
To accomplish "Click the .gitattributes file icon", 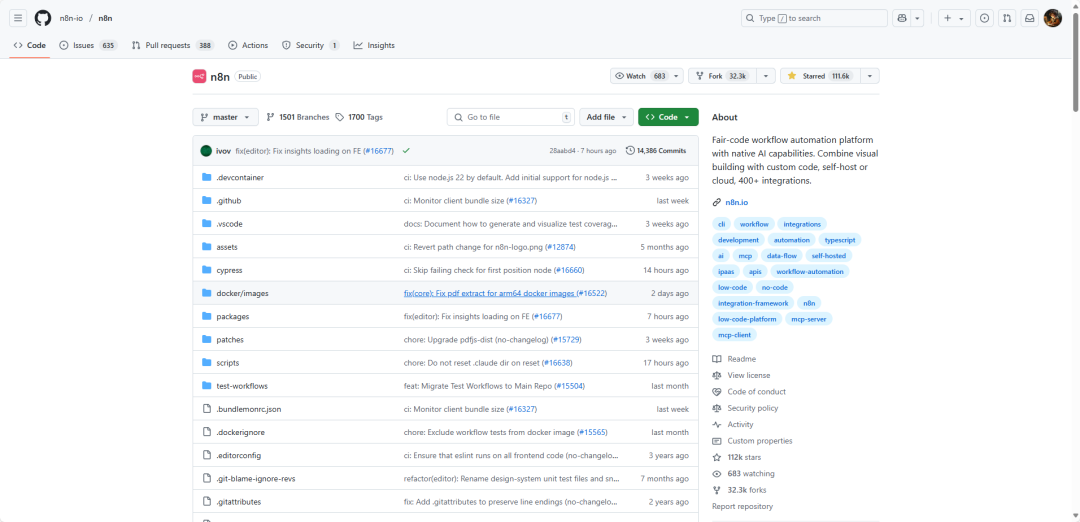I will point(206,502).
